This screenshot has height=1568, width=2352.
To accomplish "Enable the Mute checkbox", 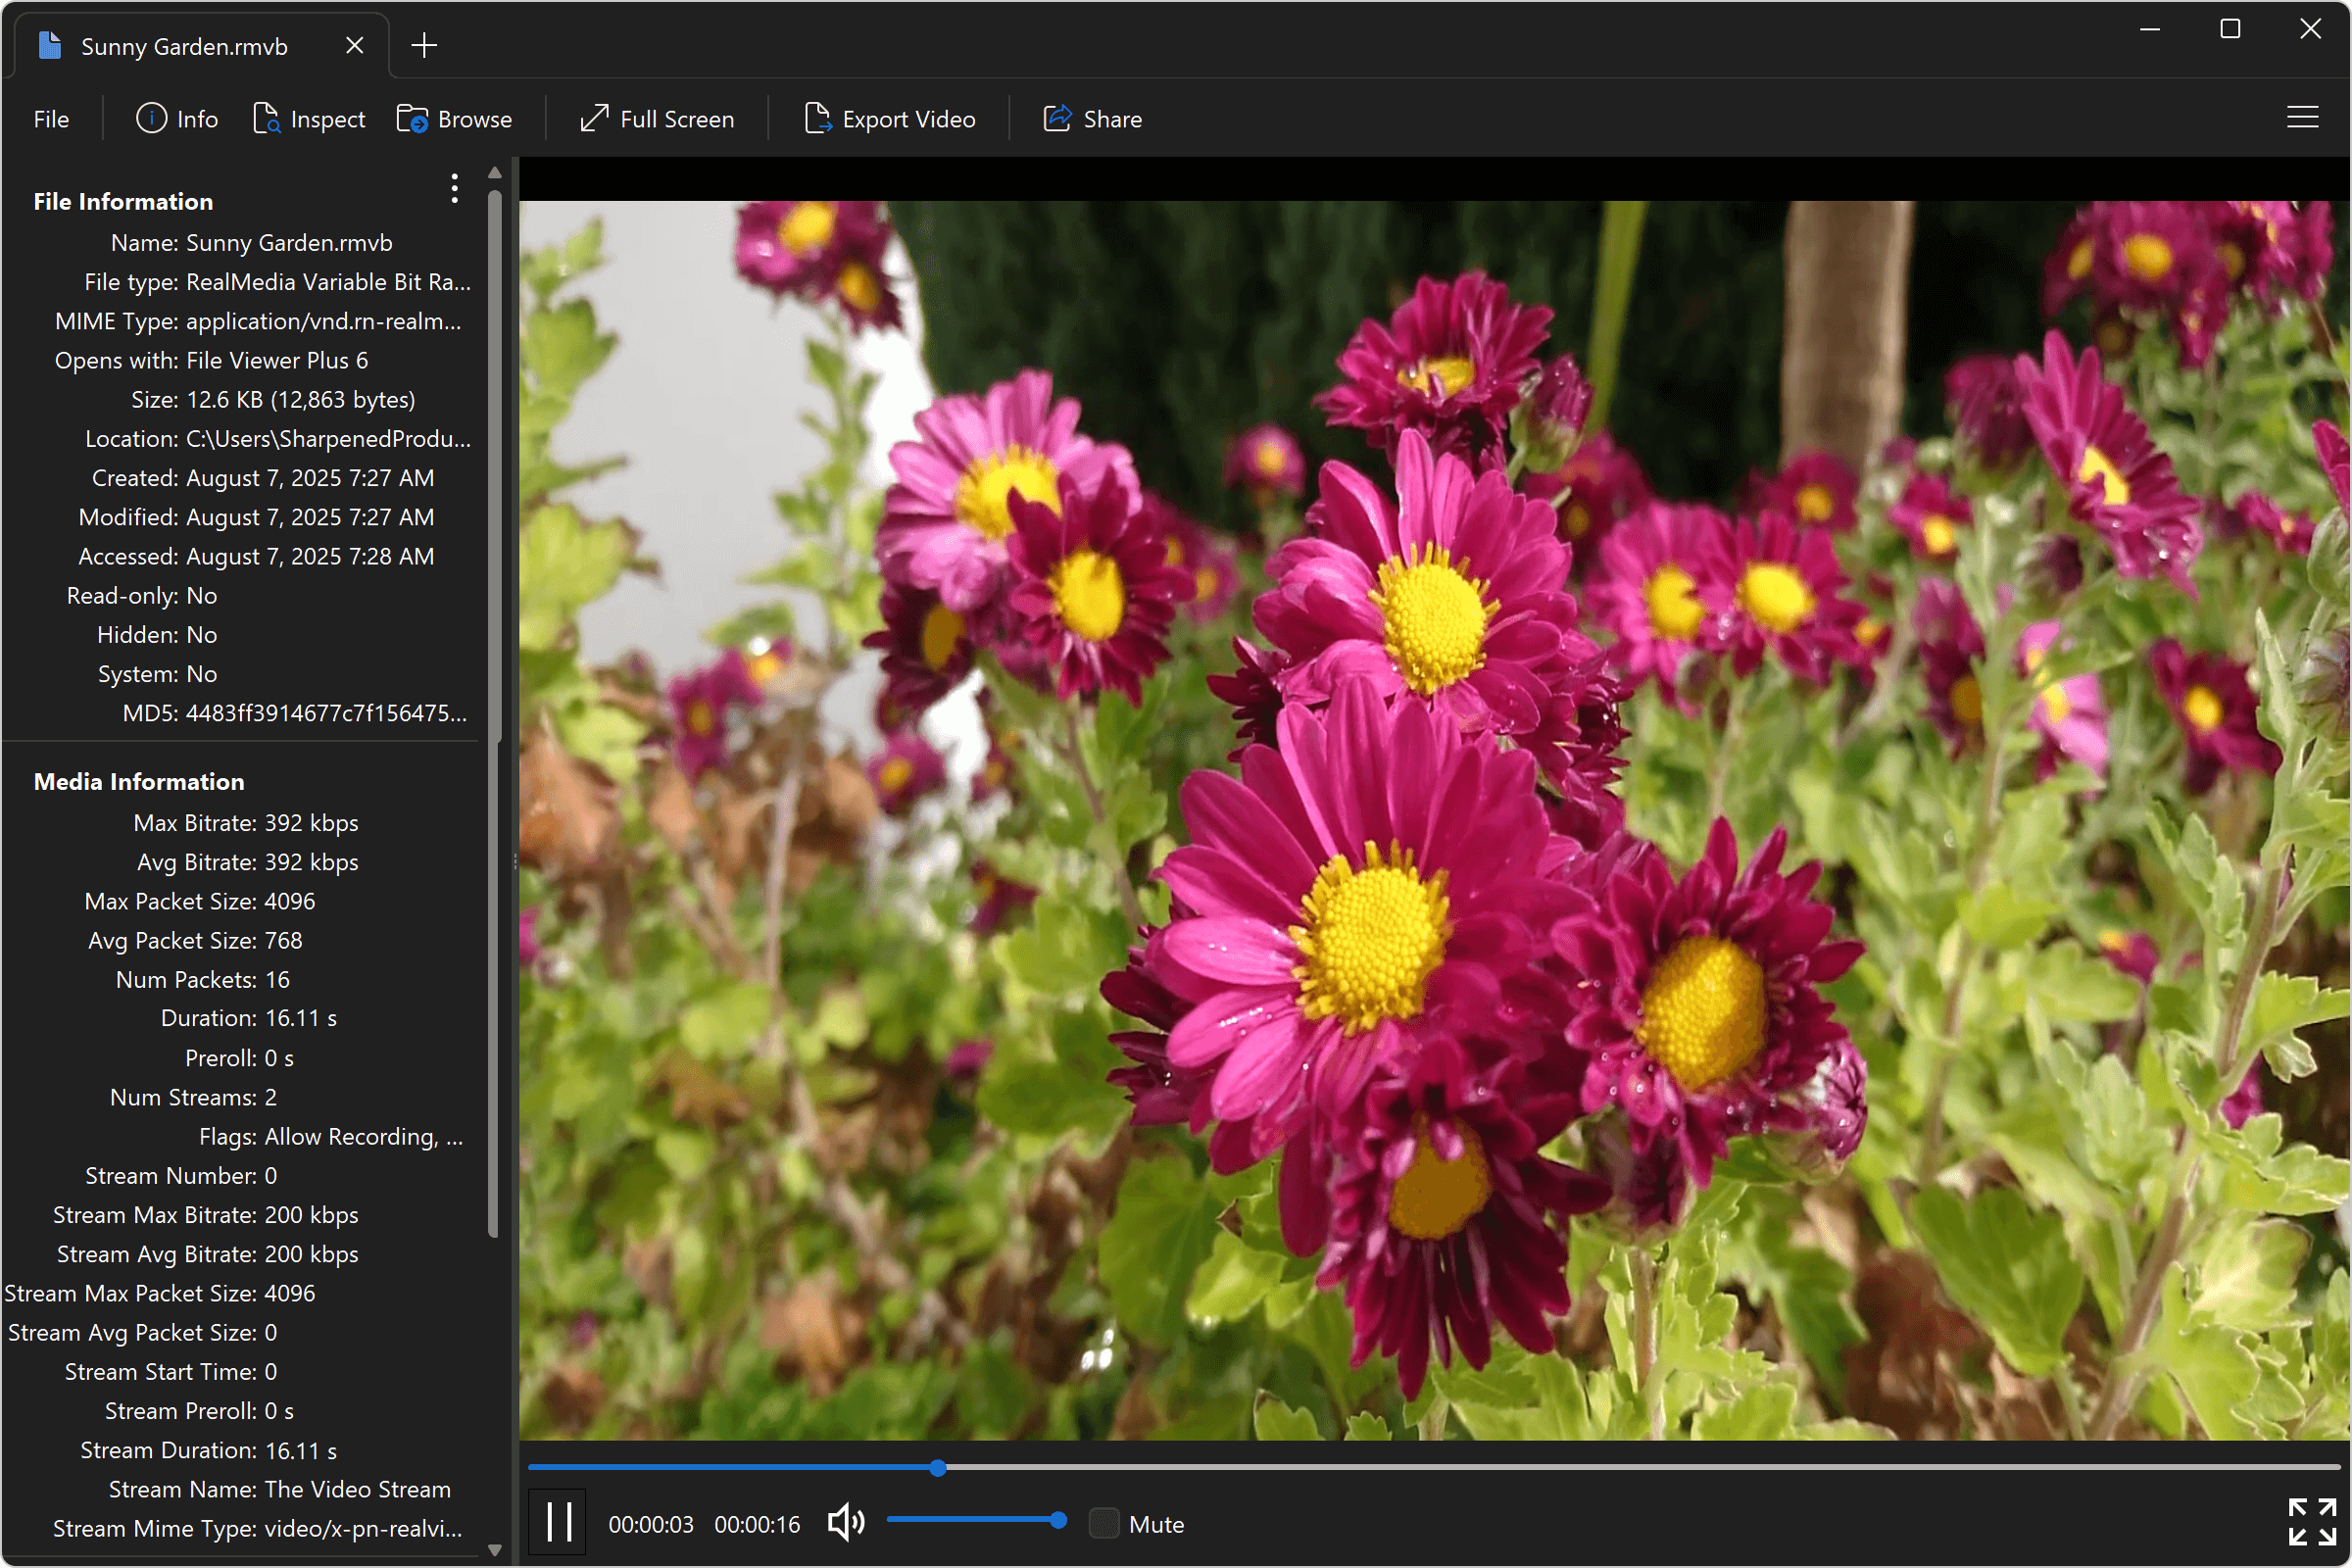I will (x=1103, y=1523).
